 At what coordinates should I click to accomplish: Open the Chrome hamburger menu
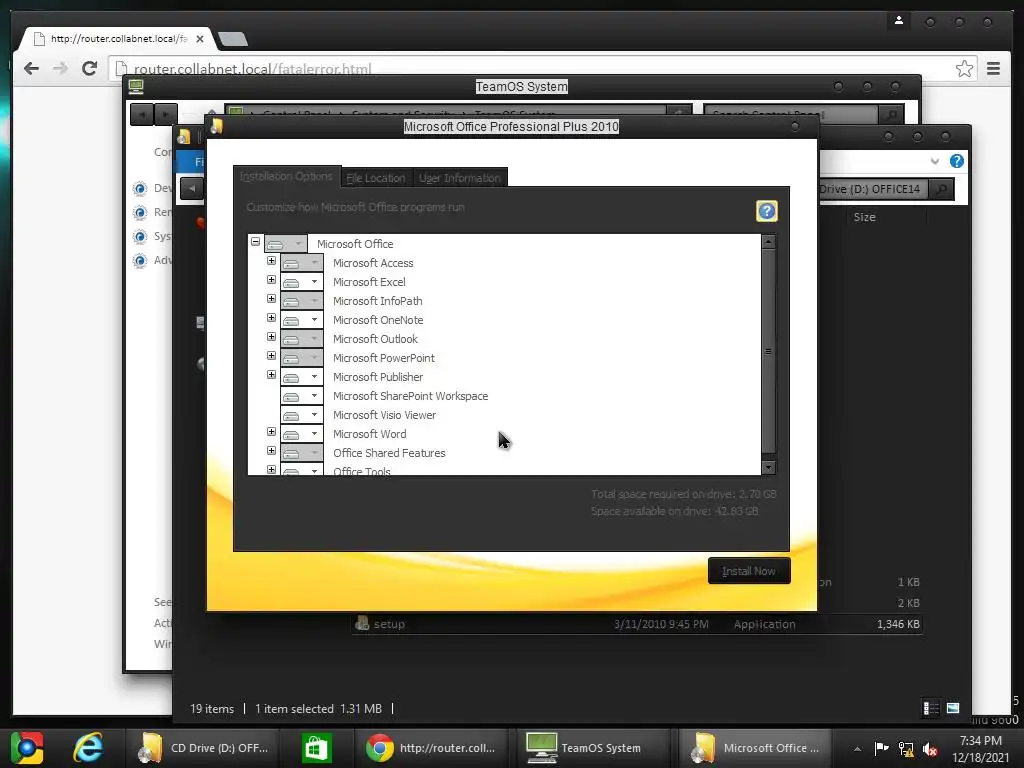tap(993, 69)
